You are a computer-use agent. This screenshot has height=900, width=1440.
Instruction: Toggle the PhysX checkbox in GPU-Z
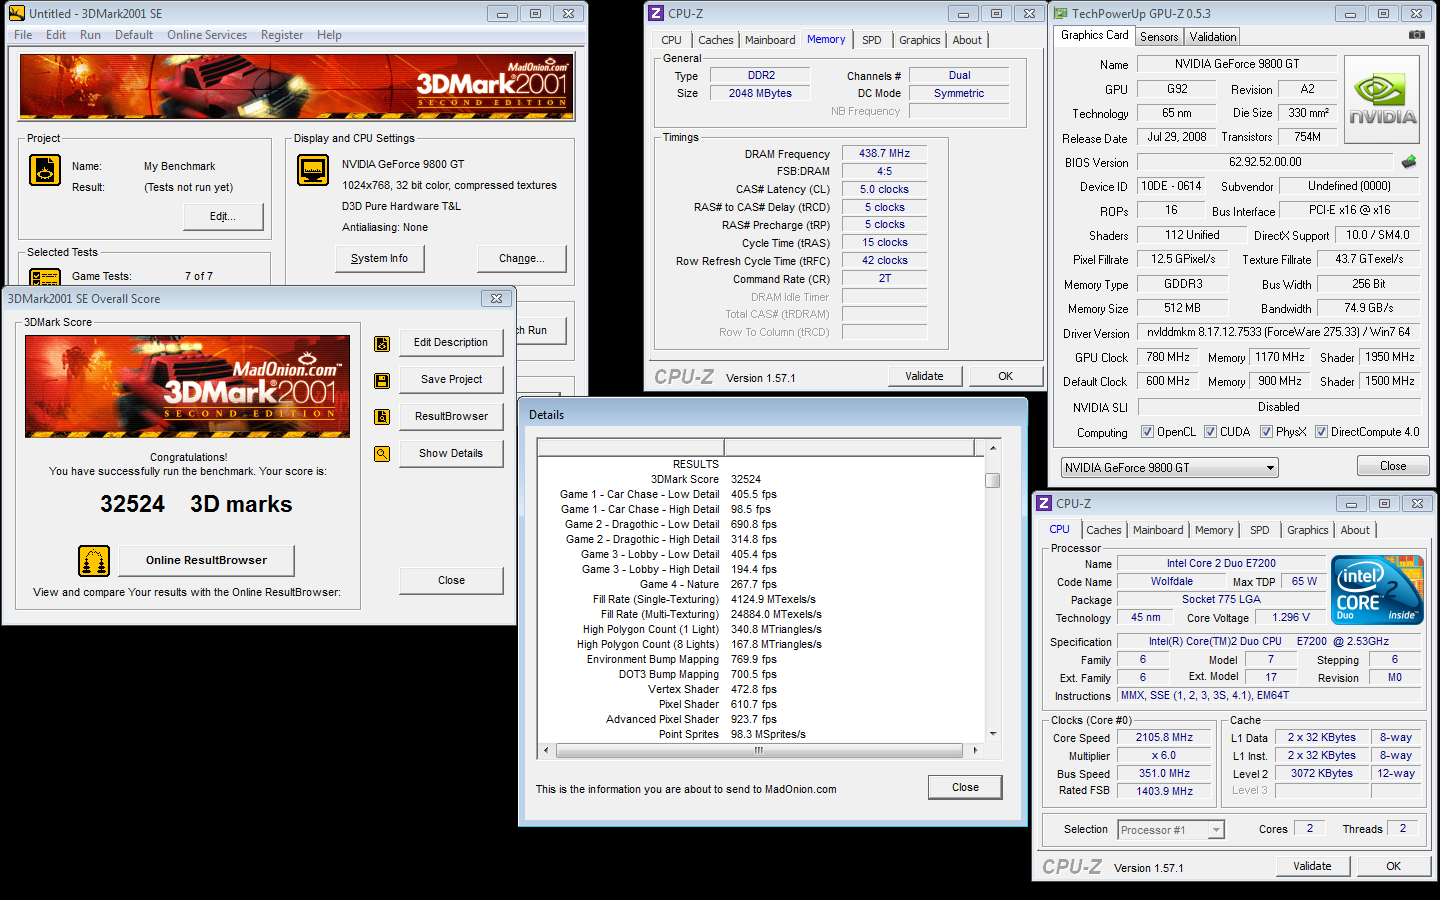1266,432
